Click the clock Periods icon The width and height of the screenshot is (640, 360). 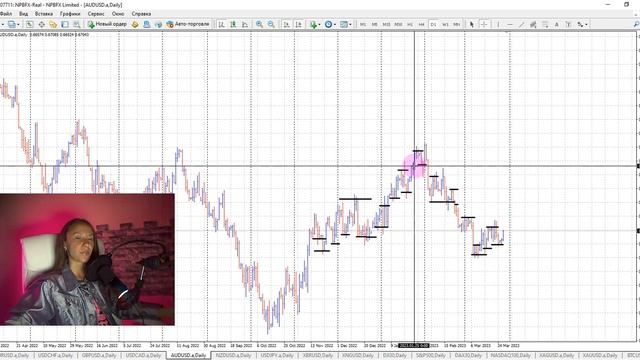click(328, 24)
